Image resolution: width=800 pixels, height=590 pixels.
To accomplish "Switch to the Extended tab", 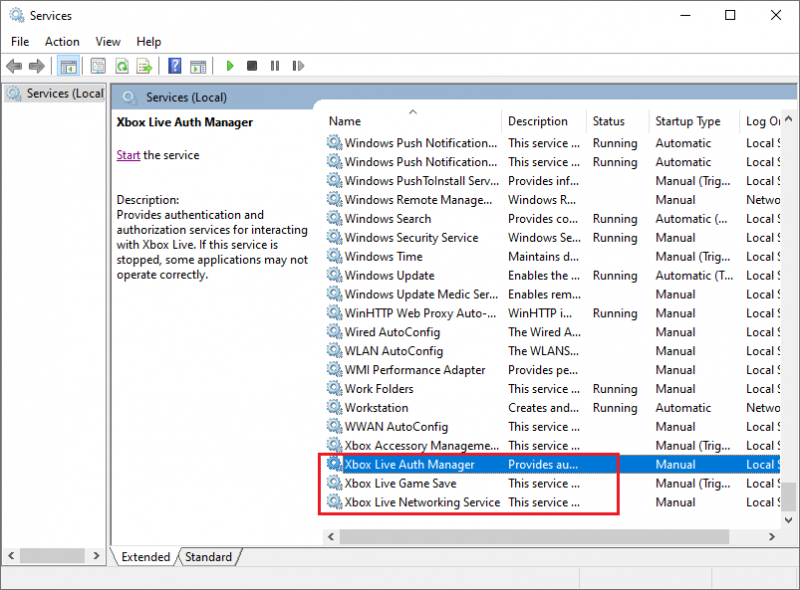I will tap(145, 557).
